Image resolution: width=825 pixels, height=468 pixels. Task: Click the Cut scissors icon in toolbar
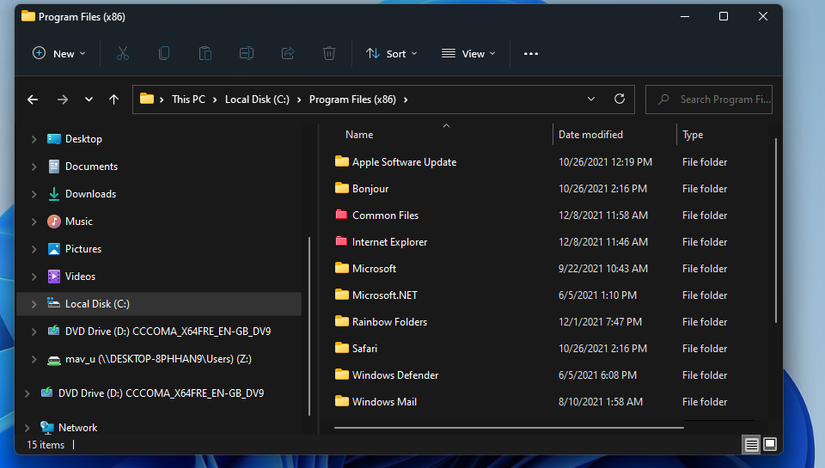point(123,53)
